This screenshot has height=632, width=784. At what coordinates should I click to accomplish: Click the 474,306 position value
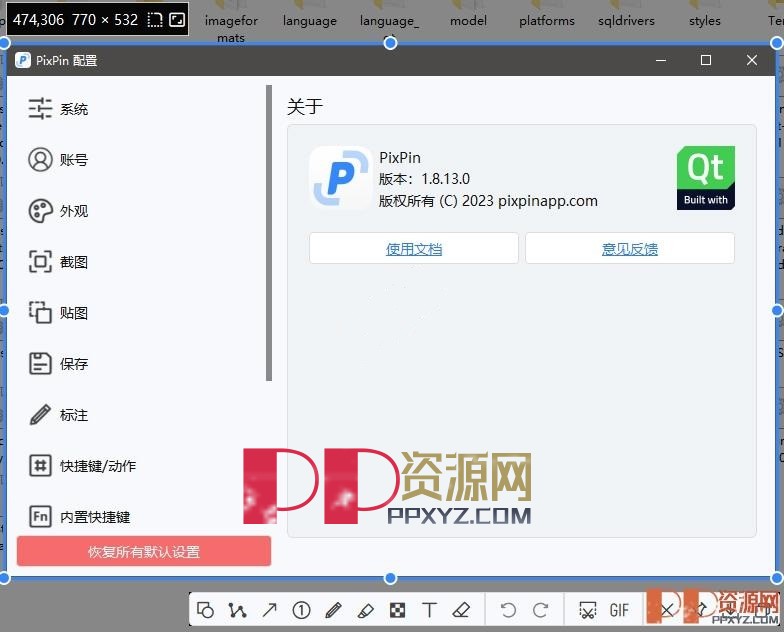click(38, 20)
